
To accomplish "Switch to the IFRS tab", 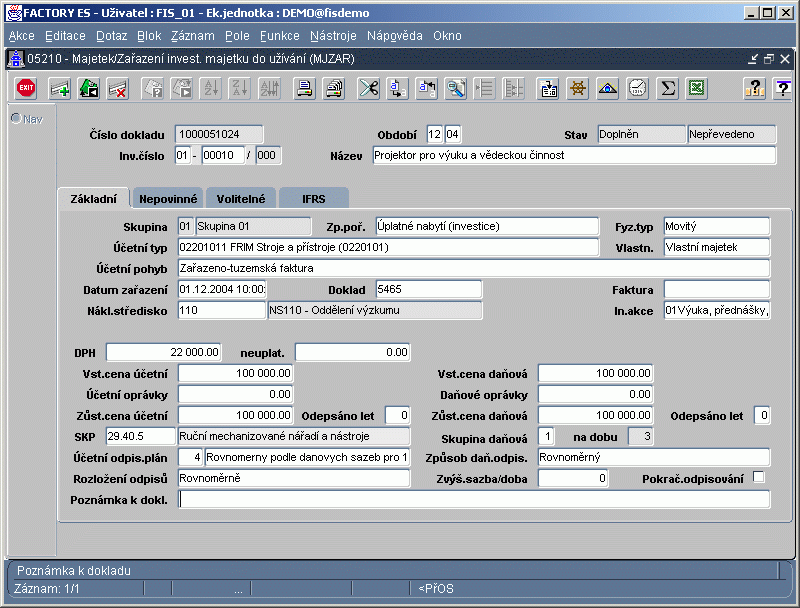I will (x=314, y=199).
